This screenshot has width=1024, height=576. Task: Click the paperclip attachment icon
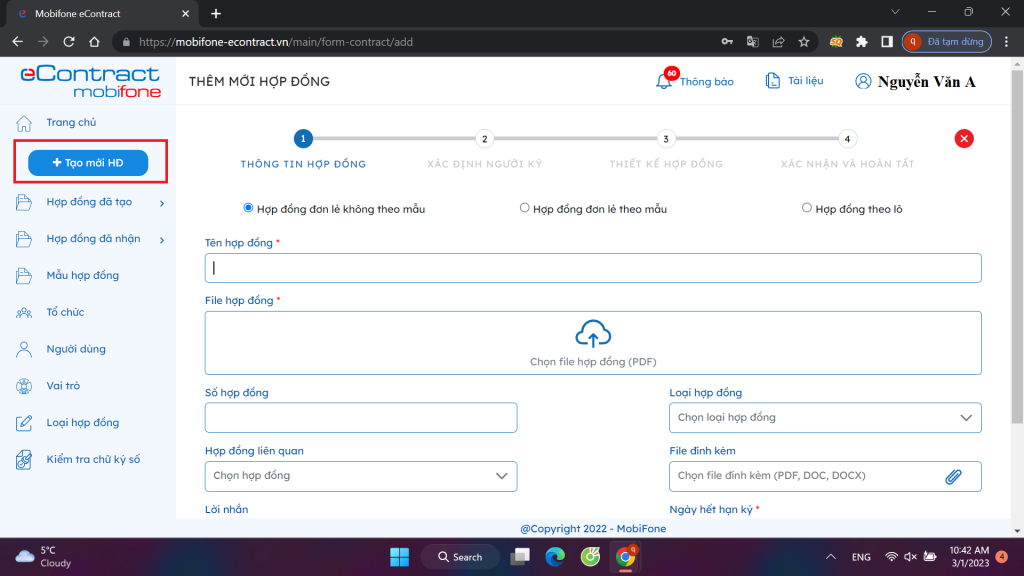pos(953,476)
